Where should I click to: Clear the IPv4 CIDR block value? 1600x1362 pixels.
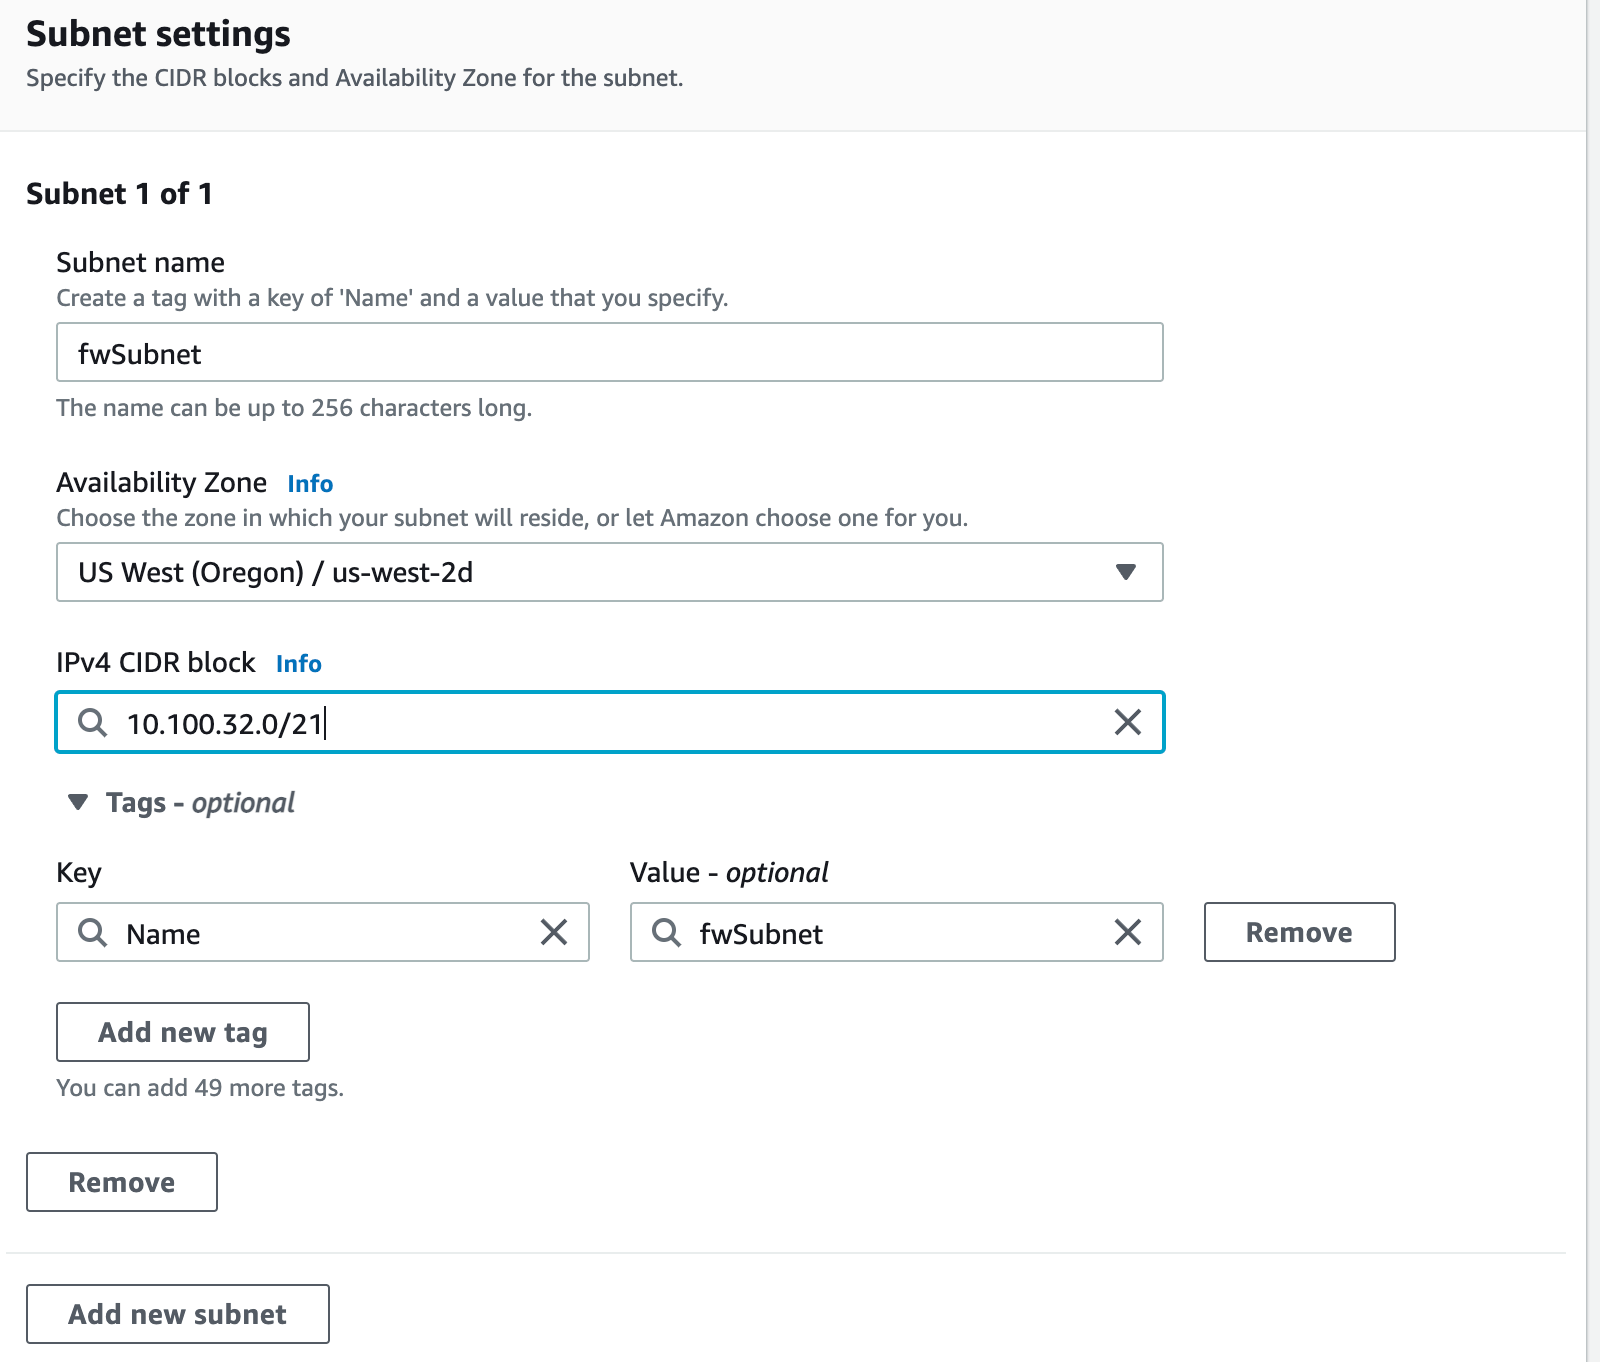1127,722
